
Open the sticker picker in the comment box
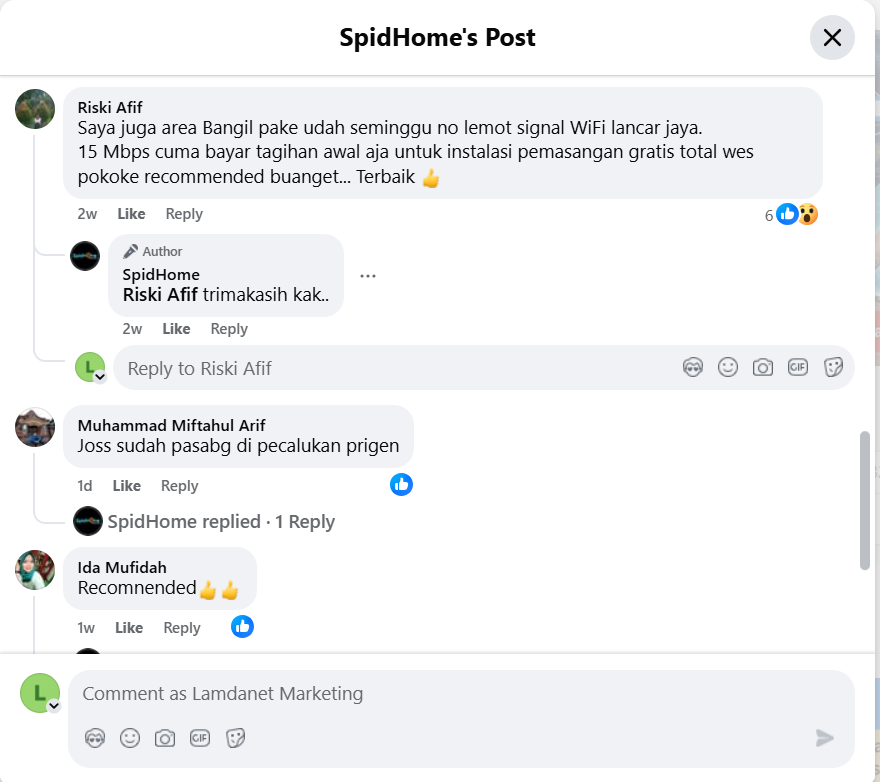click(x=236, y=738)
